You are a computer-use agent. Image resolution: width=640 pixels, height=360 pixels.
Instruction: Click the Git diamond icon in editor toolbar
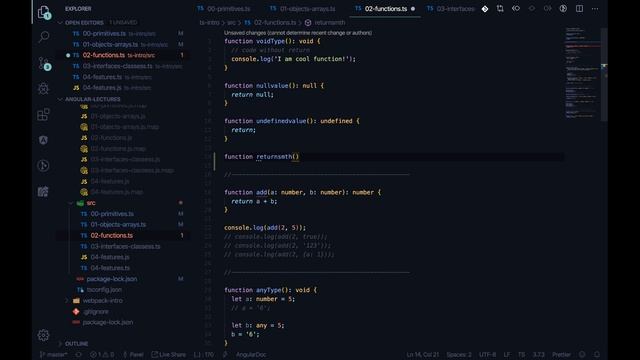tap(484, 9)
